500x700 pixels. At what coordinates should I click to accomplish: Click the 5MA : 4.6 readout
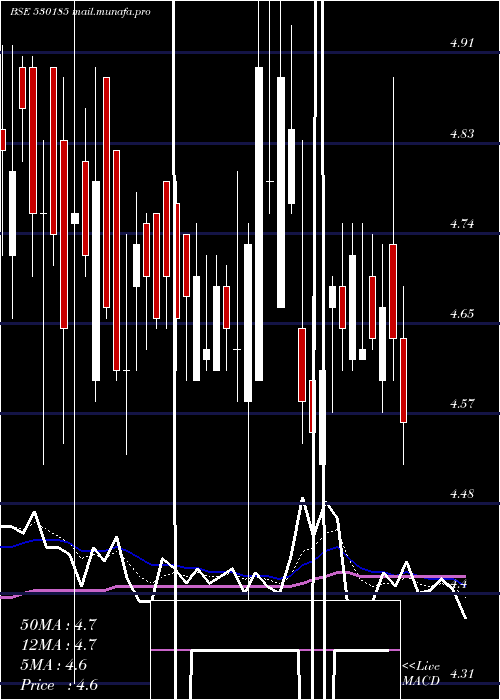54,665
